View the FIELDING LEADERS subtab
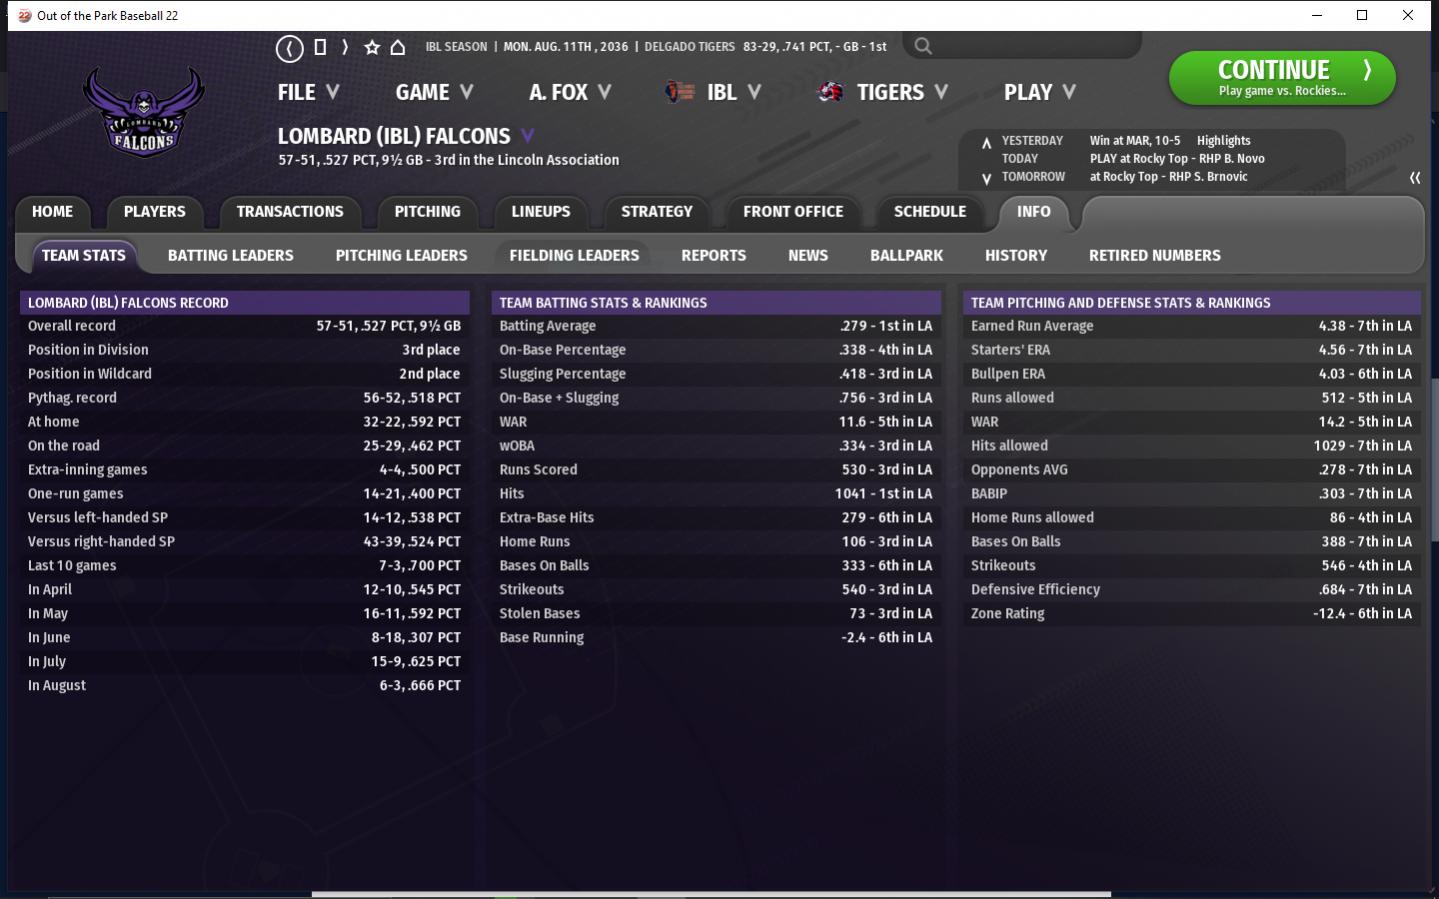The image size is (1439, 899). click(574, 256)
